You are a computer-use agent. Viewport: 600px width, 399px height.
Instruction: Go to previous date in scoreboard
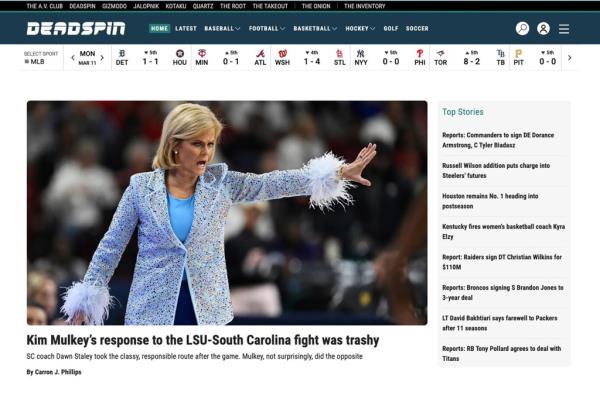(73, 58)
